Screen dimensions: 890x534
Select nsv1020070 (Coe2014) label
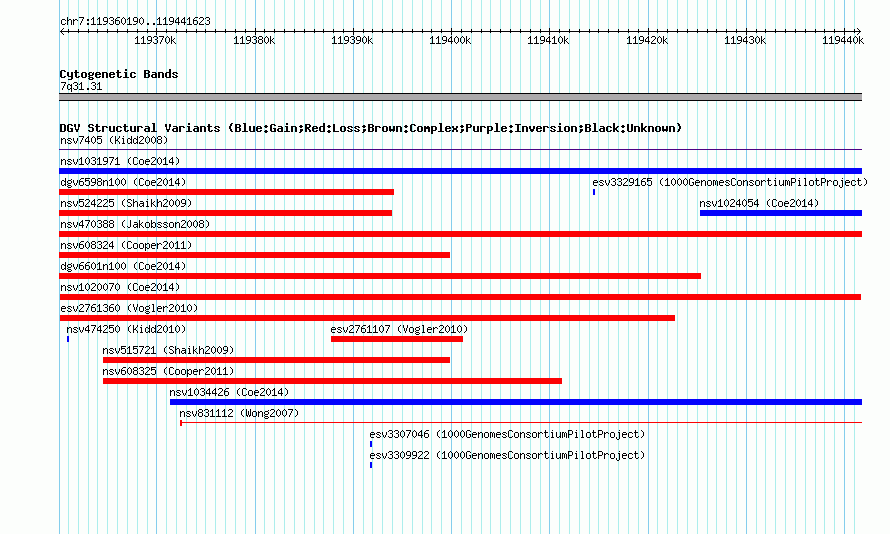tap(120, 287)
